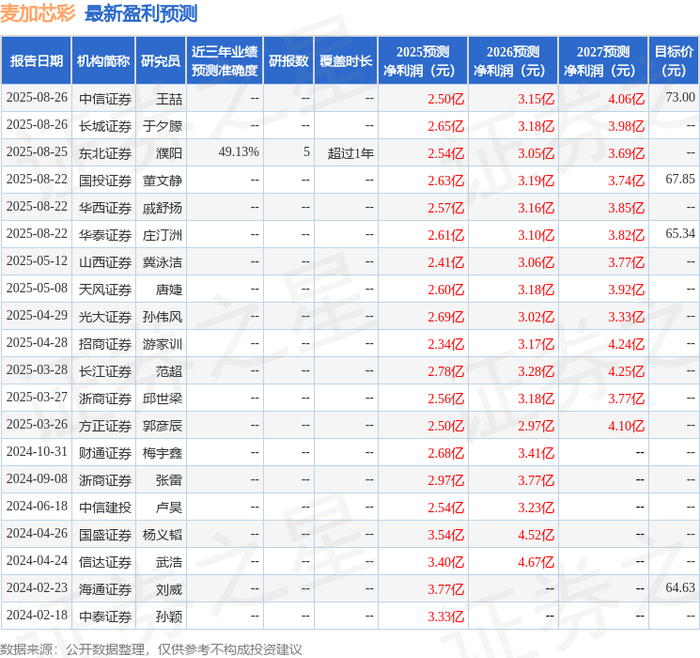The image size is (700, 658).
Task: Click the 研报数 column header
Action: click(x=288, y=61)
